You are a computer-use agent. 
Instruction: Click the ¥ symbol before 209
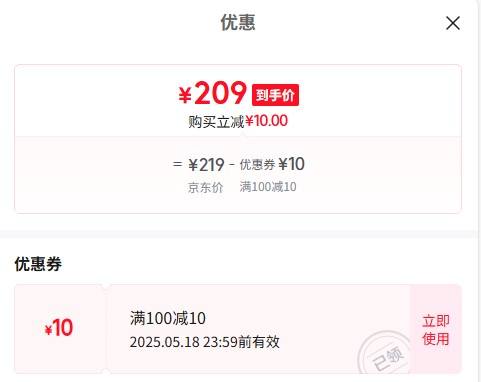[185, 96]
